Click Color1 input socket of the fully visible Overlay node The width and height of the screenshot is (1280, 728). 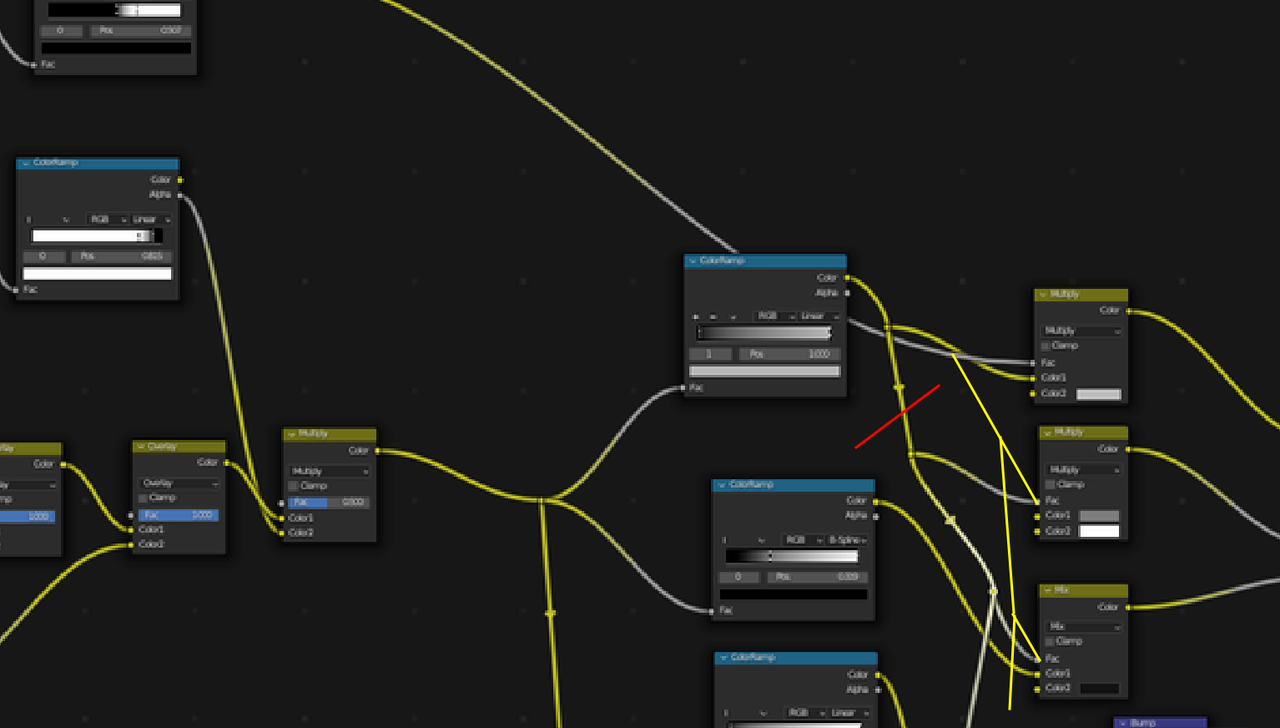coord(133,530)
